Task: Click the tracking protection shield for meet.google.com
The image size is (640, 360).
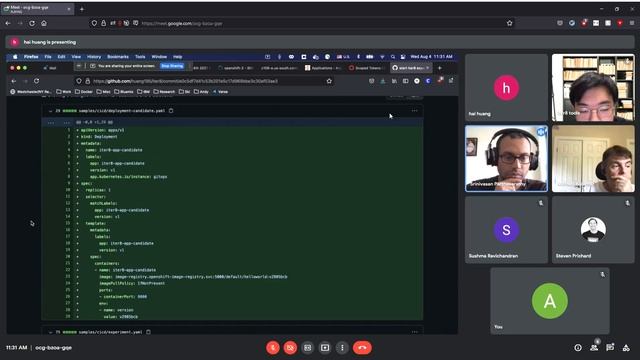Action: (94, 23)
